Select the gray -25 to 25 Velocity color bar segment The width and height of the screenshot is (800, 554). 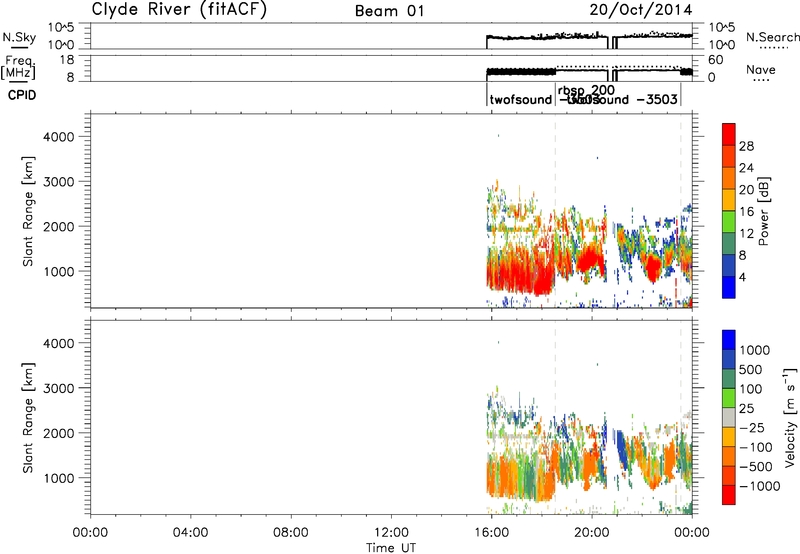point(729,417)
